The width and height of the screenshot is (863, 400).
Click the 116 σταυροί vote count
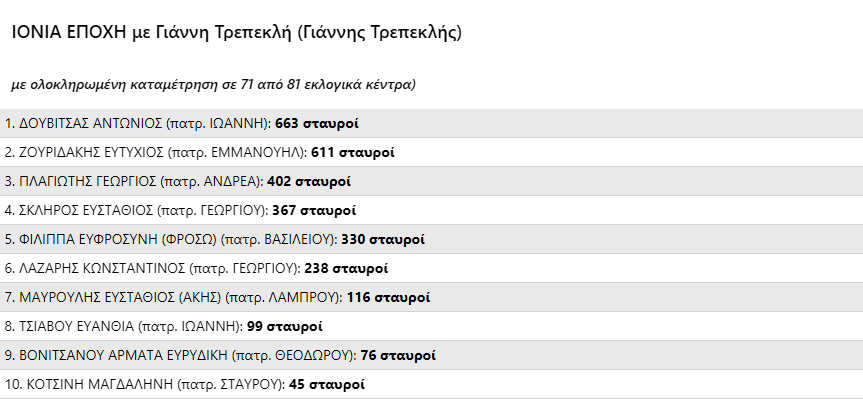388,298
